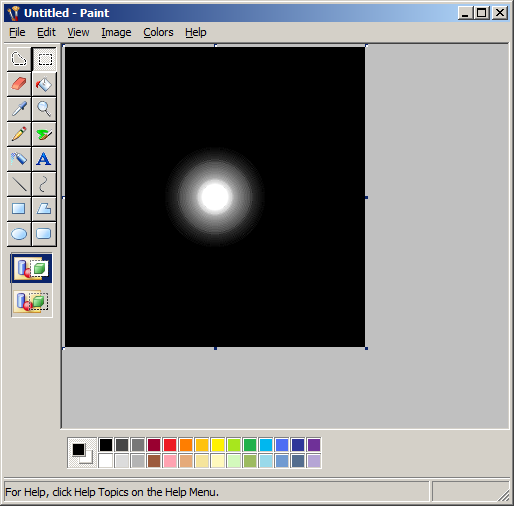
Task: Click the foreground/background color indicator box
Action: point(82,453)
